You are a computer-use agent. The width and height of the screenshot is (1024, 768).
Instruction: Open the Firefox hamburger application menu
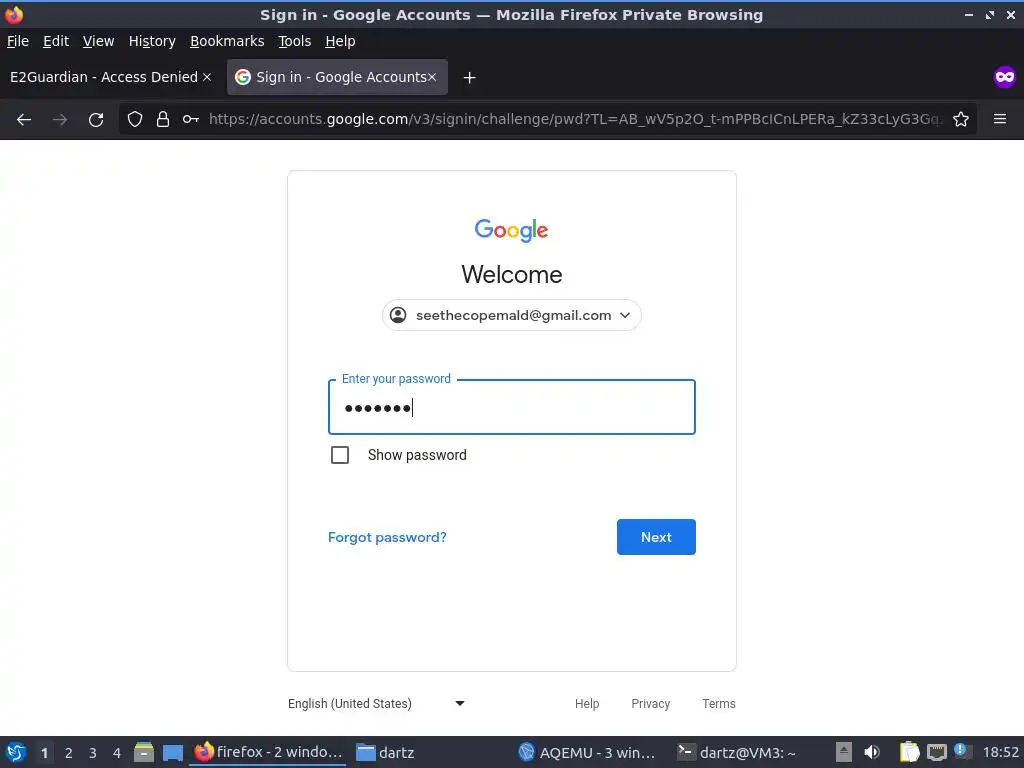(x=1000, y=119)
